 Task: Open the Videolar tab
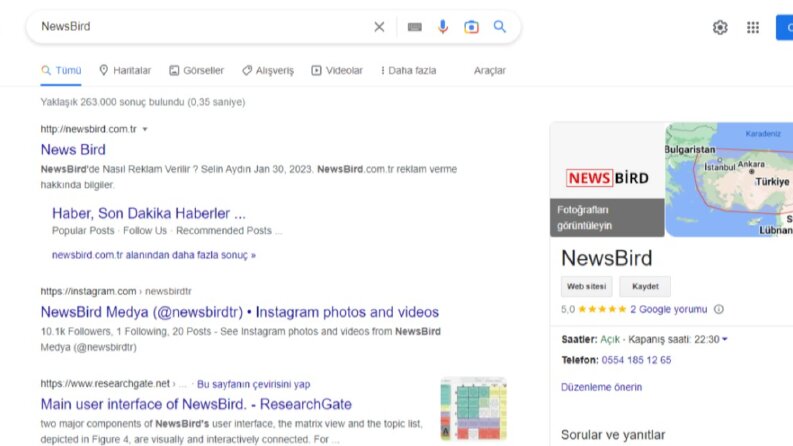pyautogui.click(x=337, y=70)
